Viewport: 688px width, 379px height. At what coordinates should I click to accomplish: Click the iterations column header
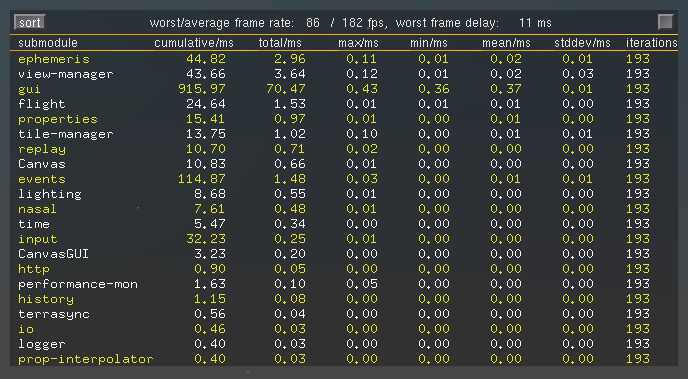tap(652, 43)
